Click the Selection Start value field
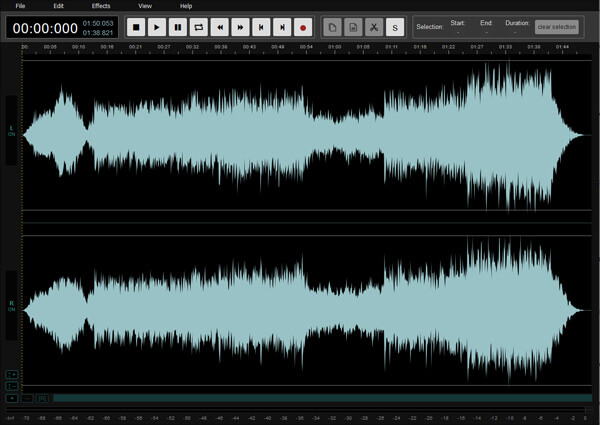The width and height of the screenshot is (600, 425). (x=458, y=33)
